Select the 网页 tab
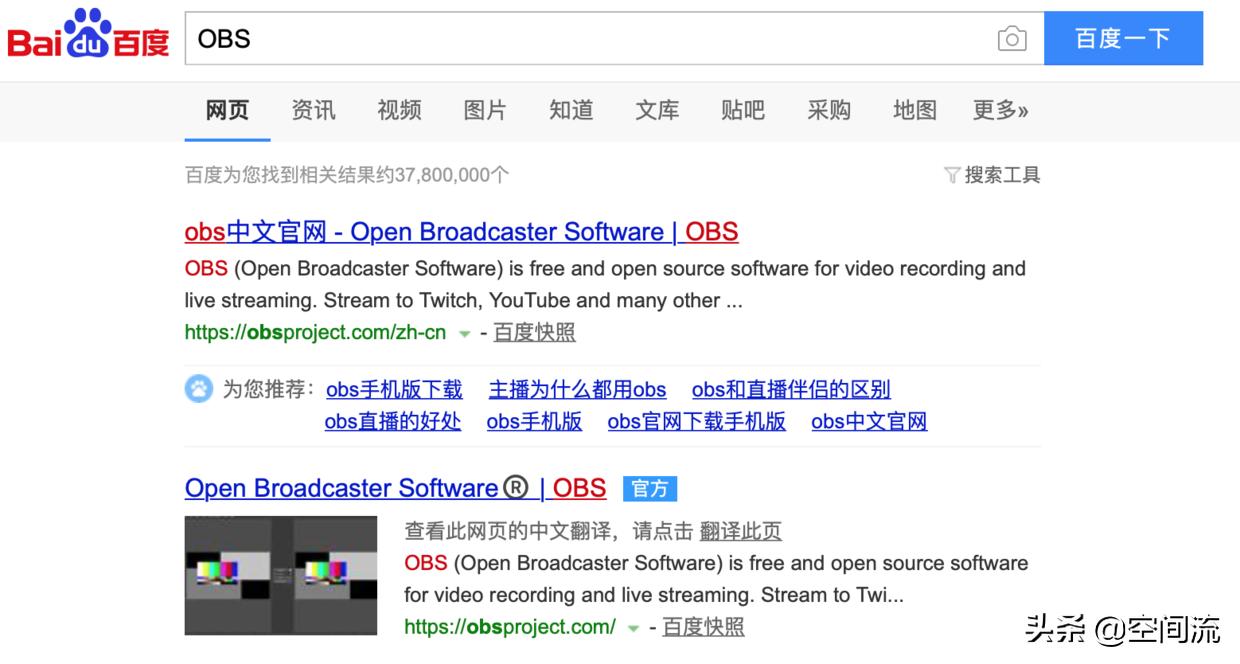 pos(227,110)
